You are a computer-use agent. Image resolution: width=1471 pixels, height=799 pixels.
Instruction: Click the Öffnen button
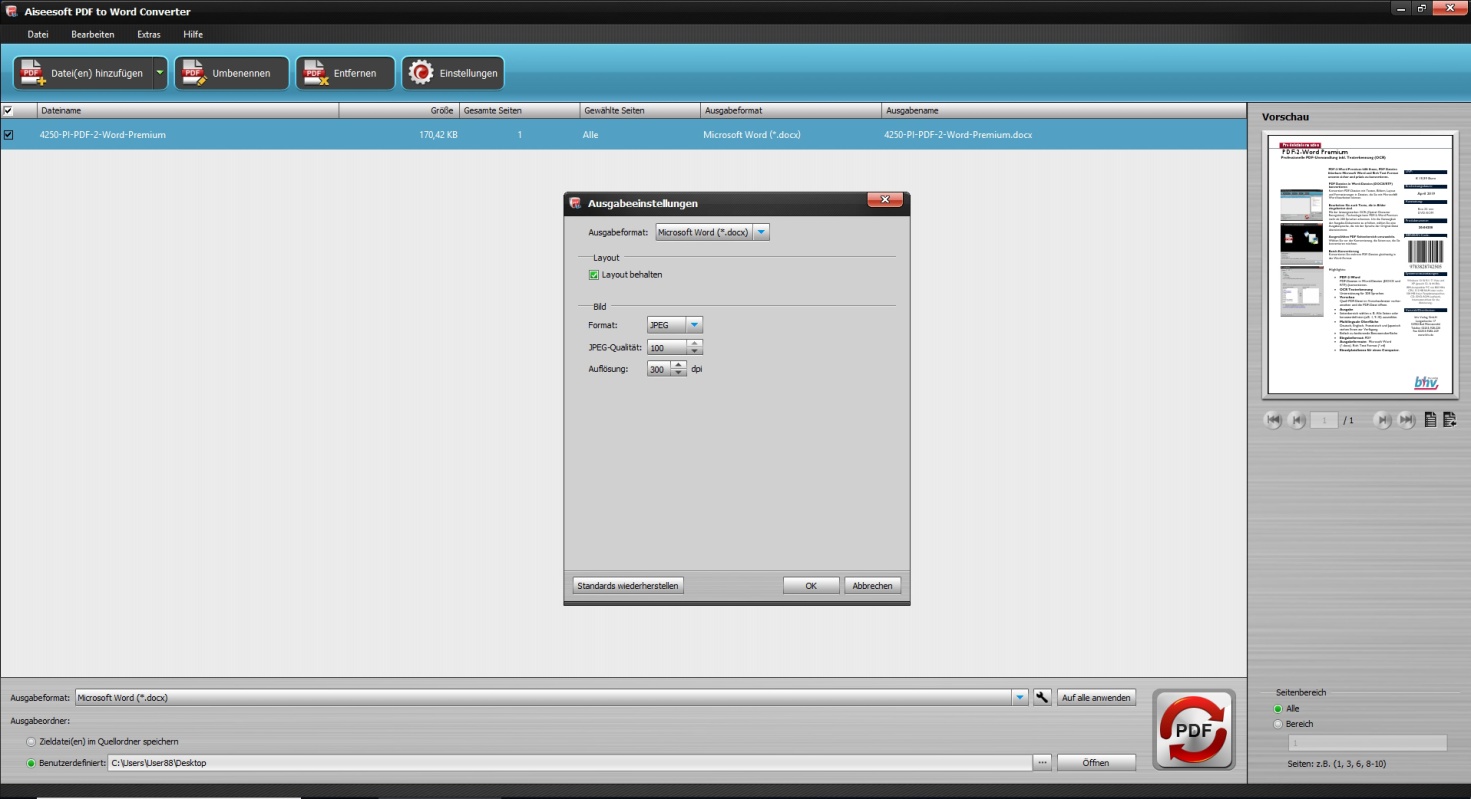1096,763
